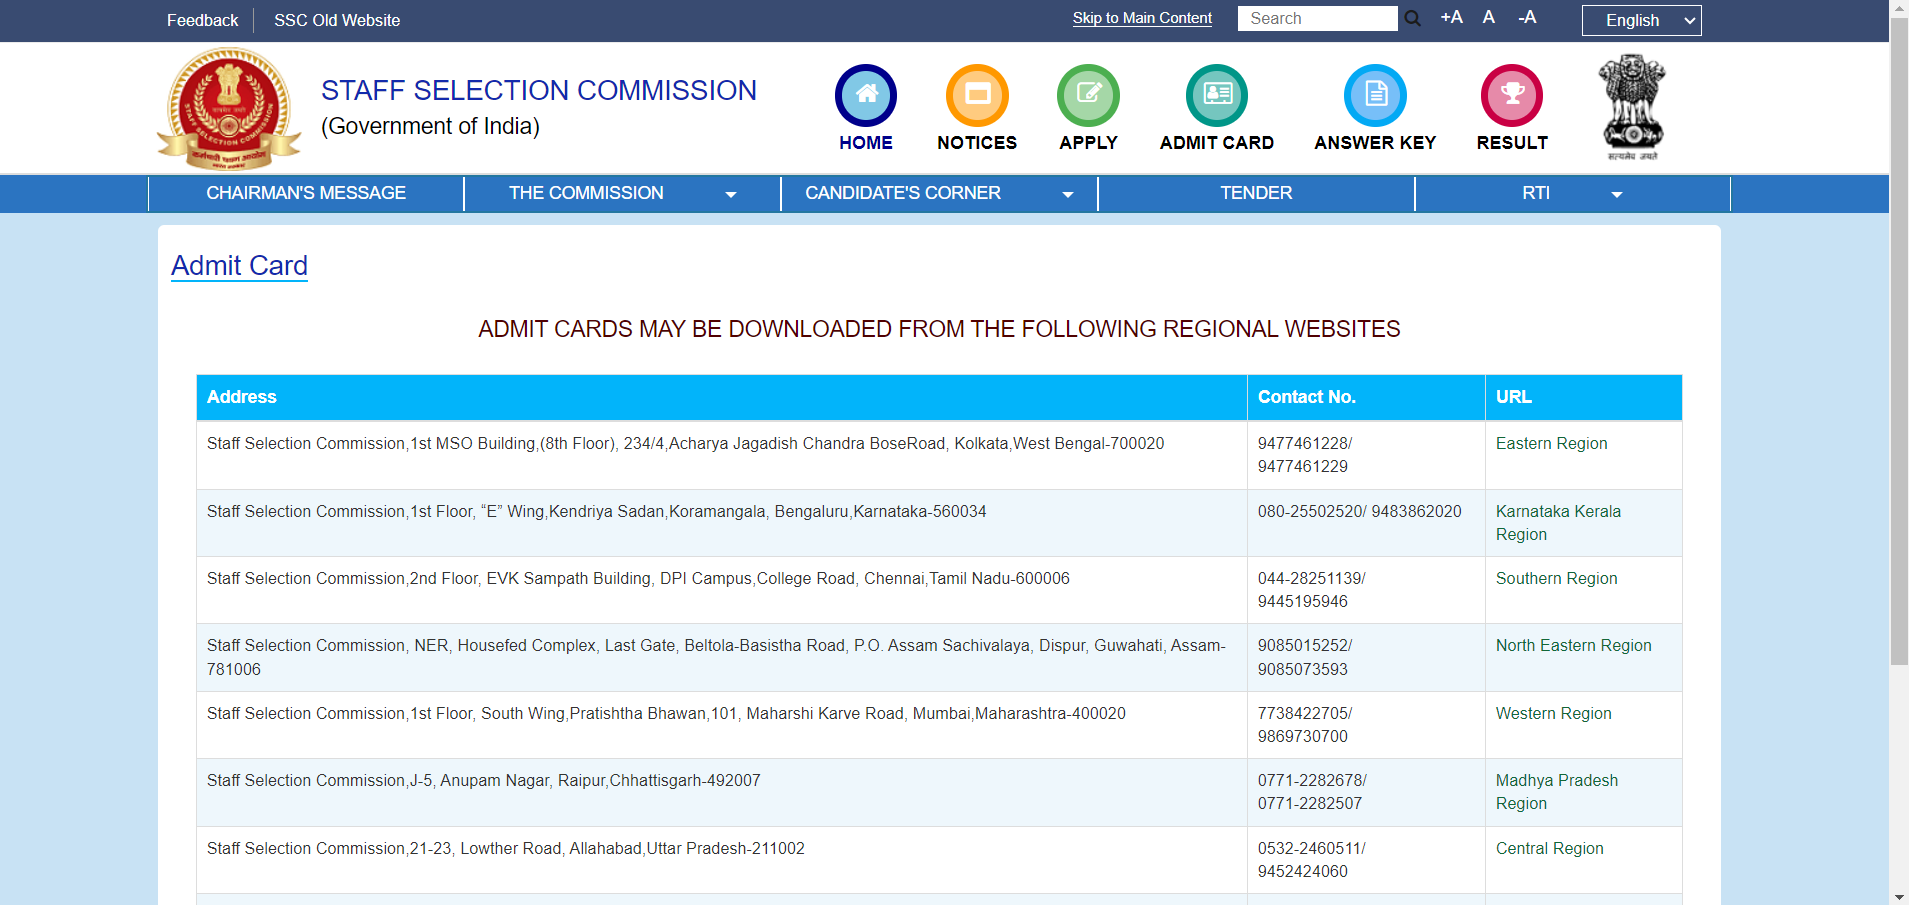Open the ADMIT CARD icon
The width and height of the screenshot is (1909, 905).
point(1217,95)
